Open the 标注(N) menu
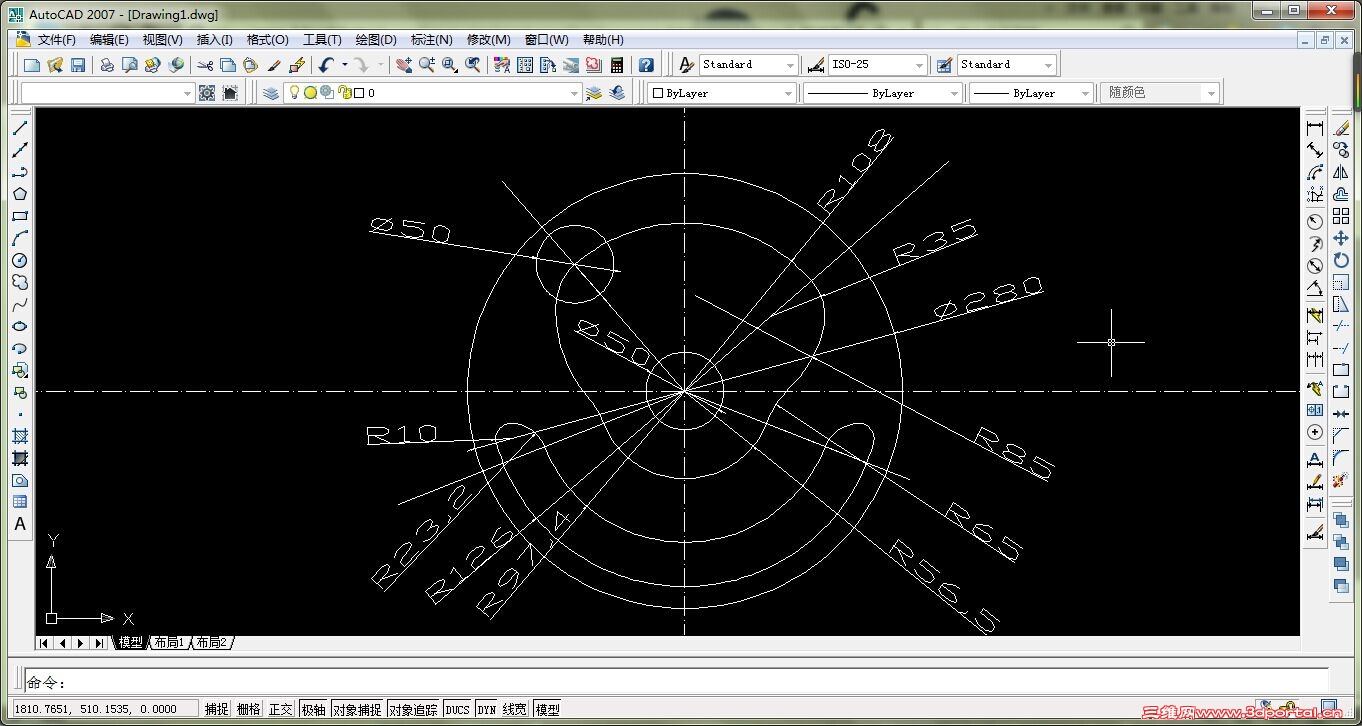The width and height of the screenshot is (1362, 726). coord(431,40)
